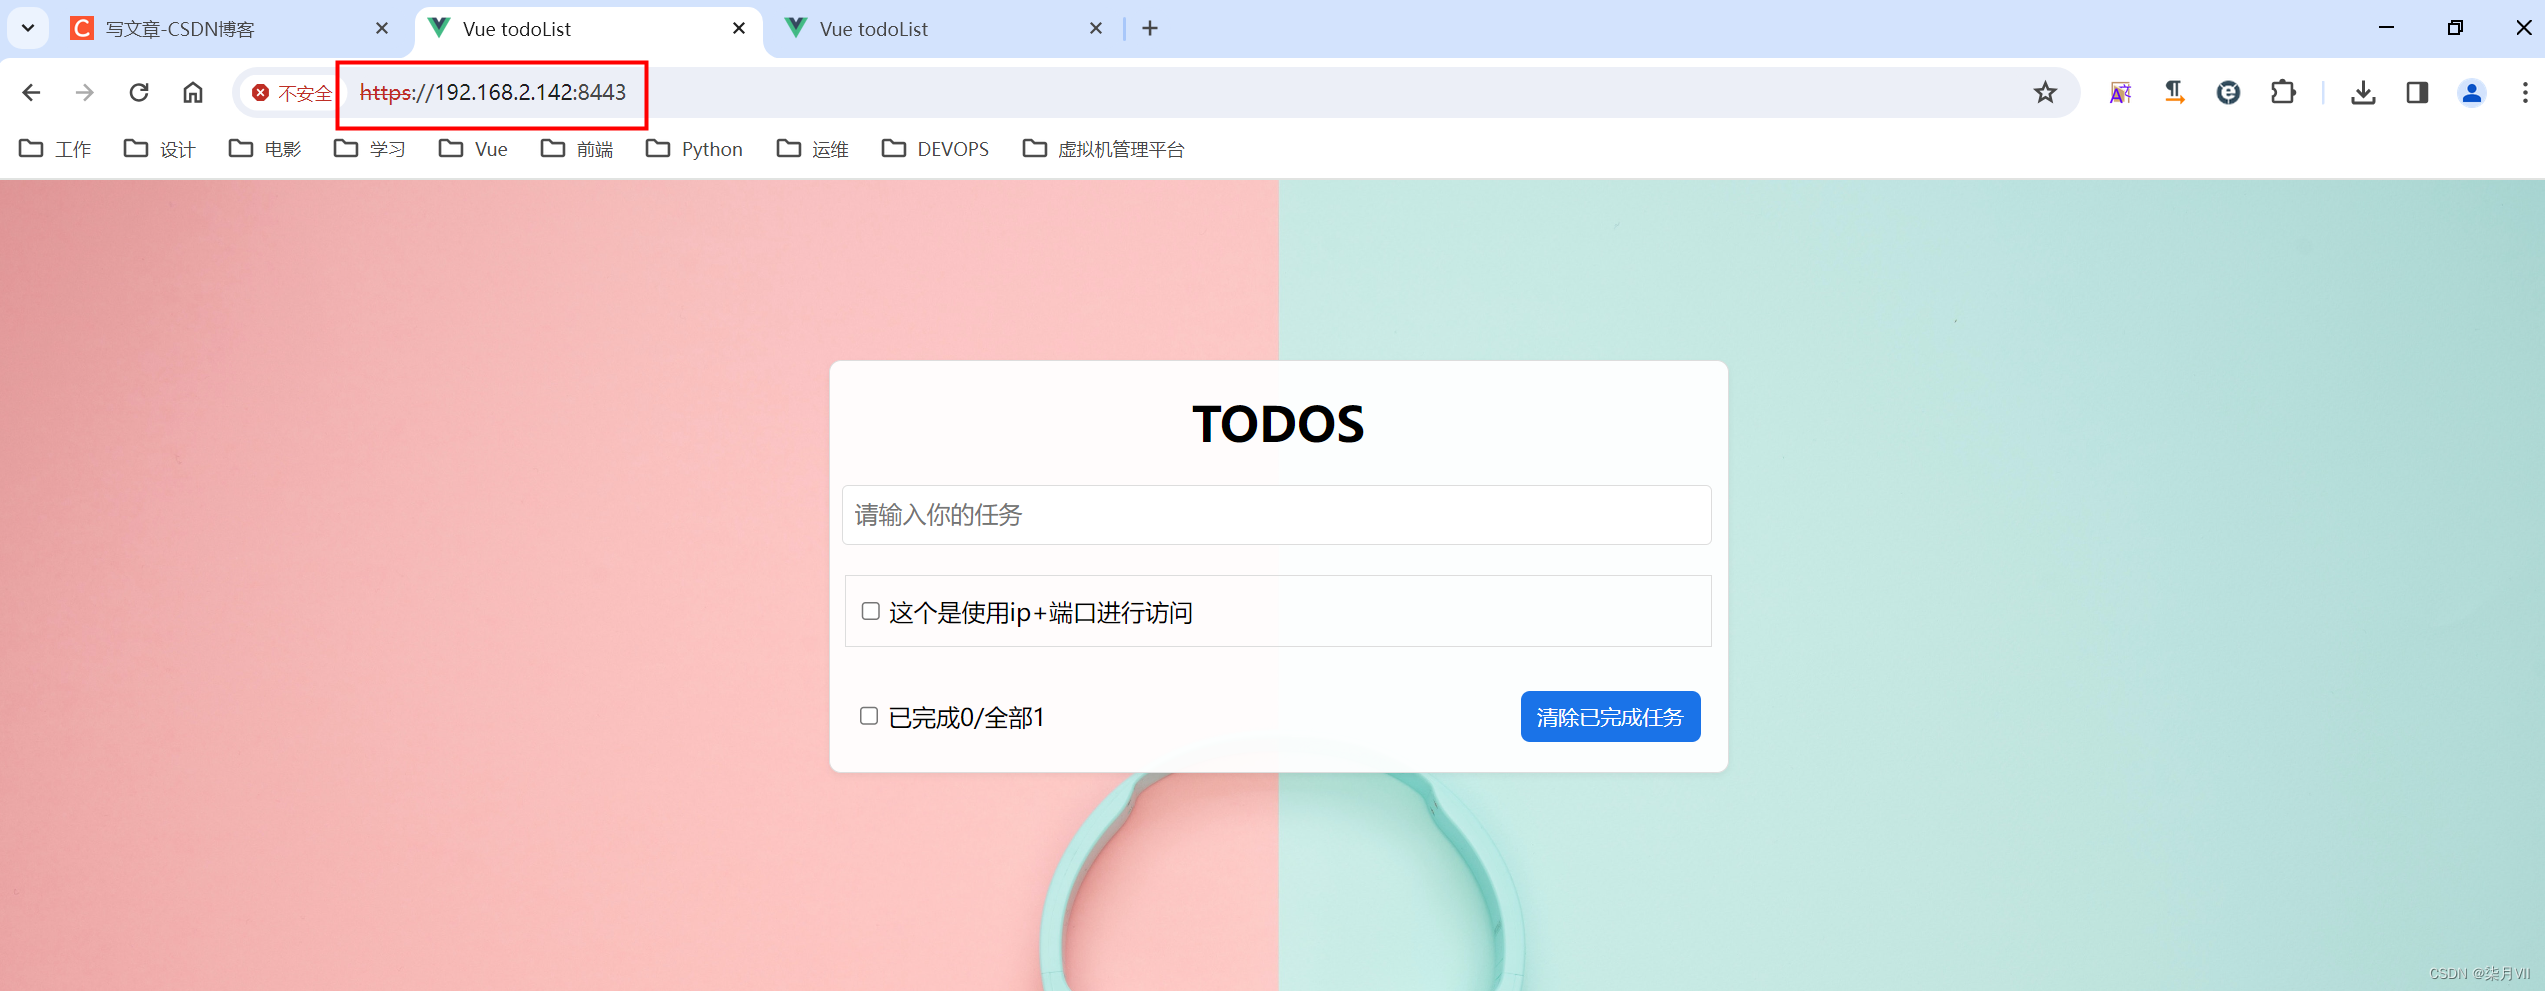Open the 工作 bookmarks folder
The width and height of the screenshot is (2545, 991).
55,149
